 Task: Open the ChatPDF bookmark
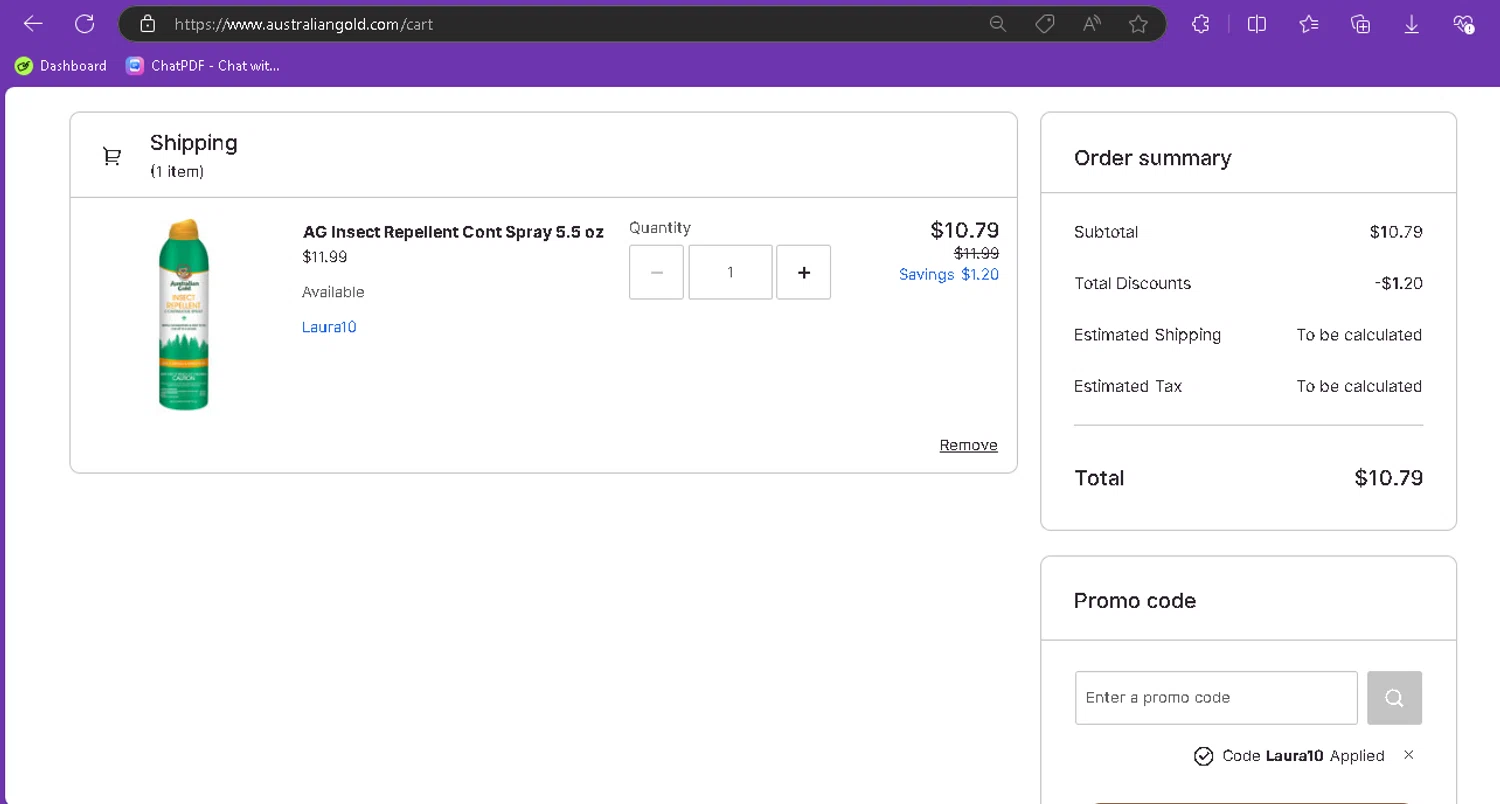(203, 66)
